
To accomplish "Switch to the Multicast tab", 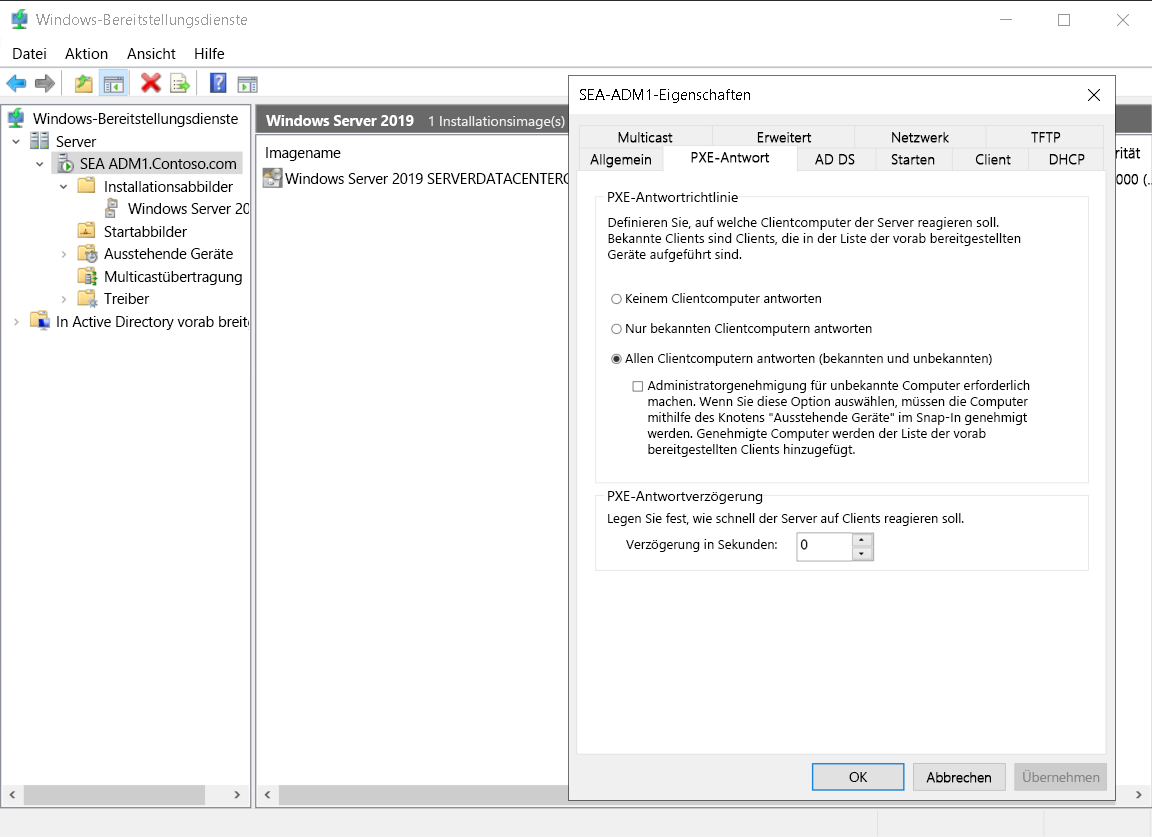I will tap(645, 137).
